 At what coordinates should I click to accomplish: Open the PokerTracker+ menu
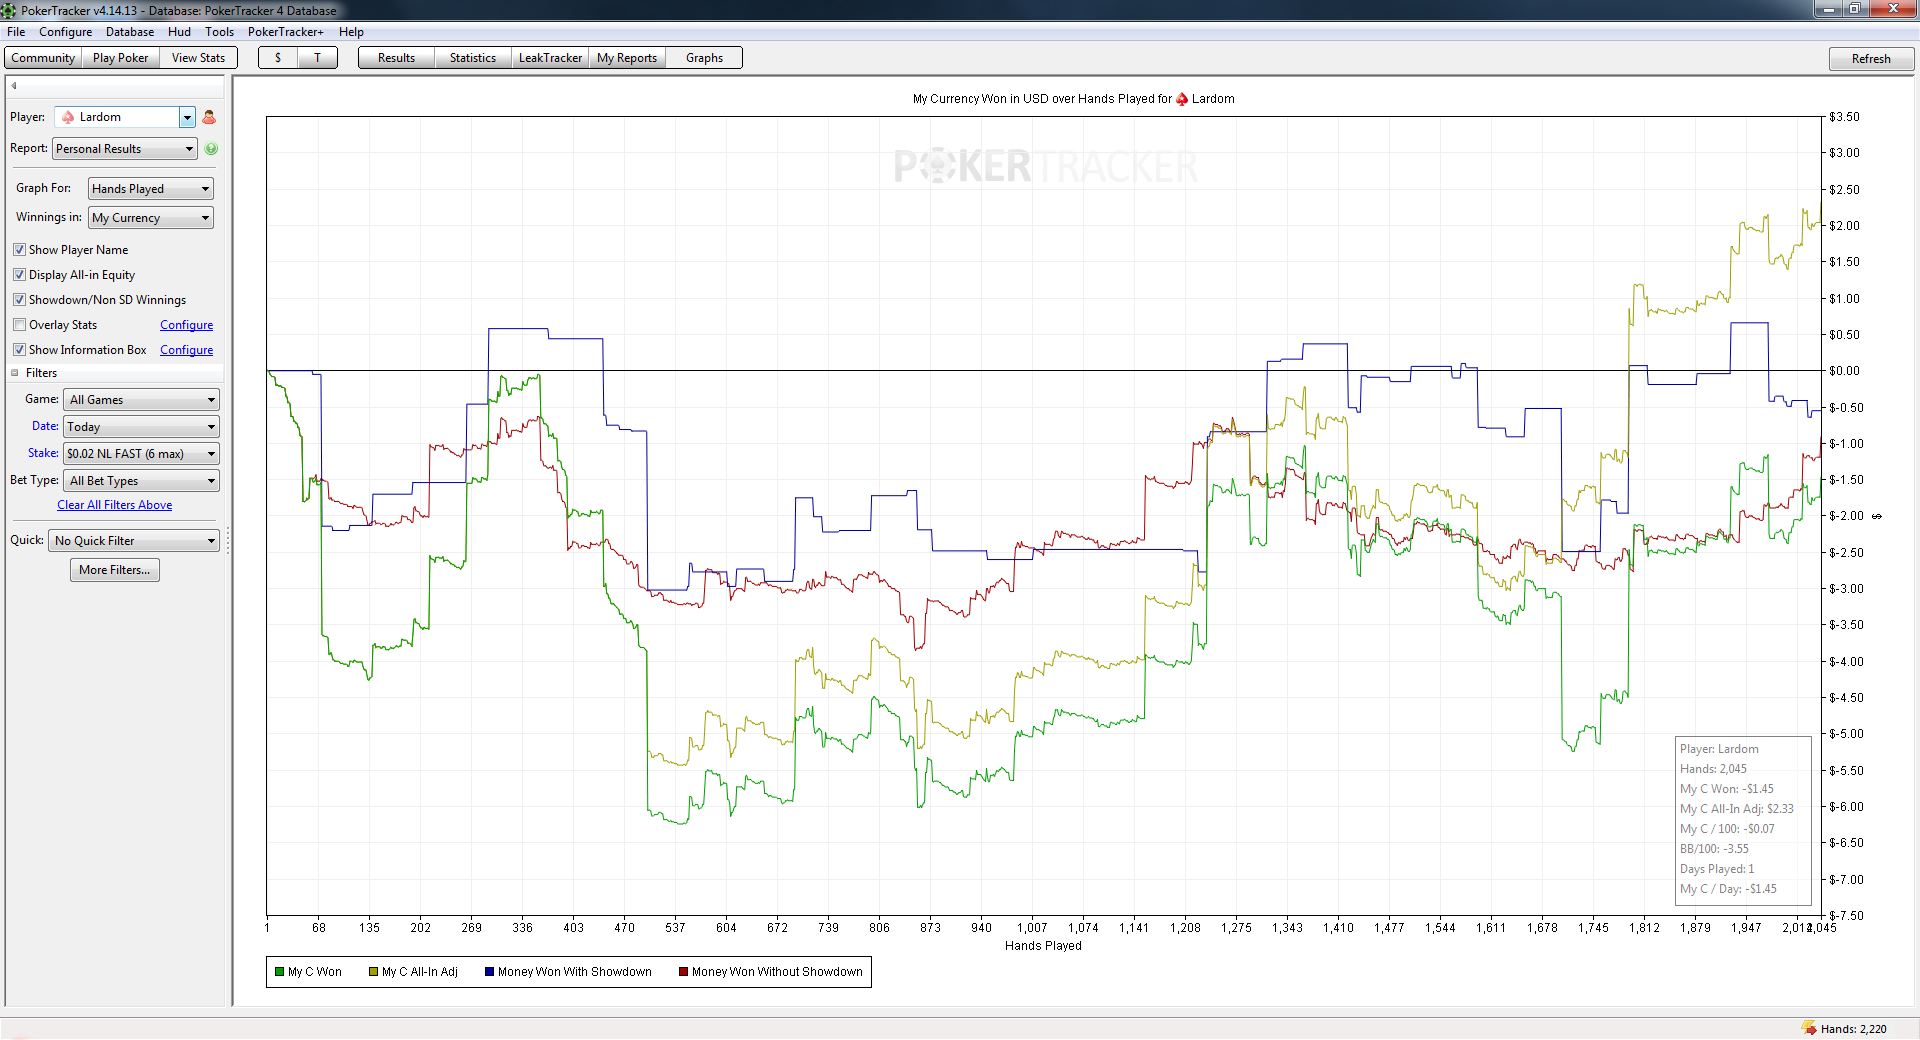pyautogui.click(x=286, y=32)
